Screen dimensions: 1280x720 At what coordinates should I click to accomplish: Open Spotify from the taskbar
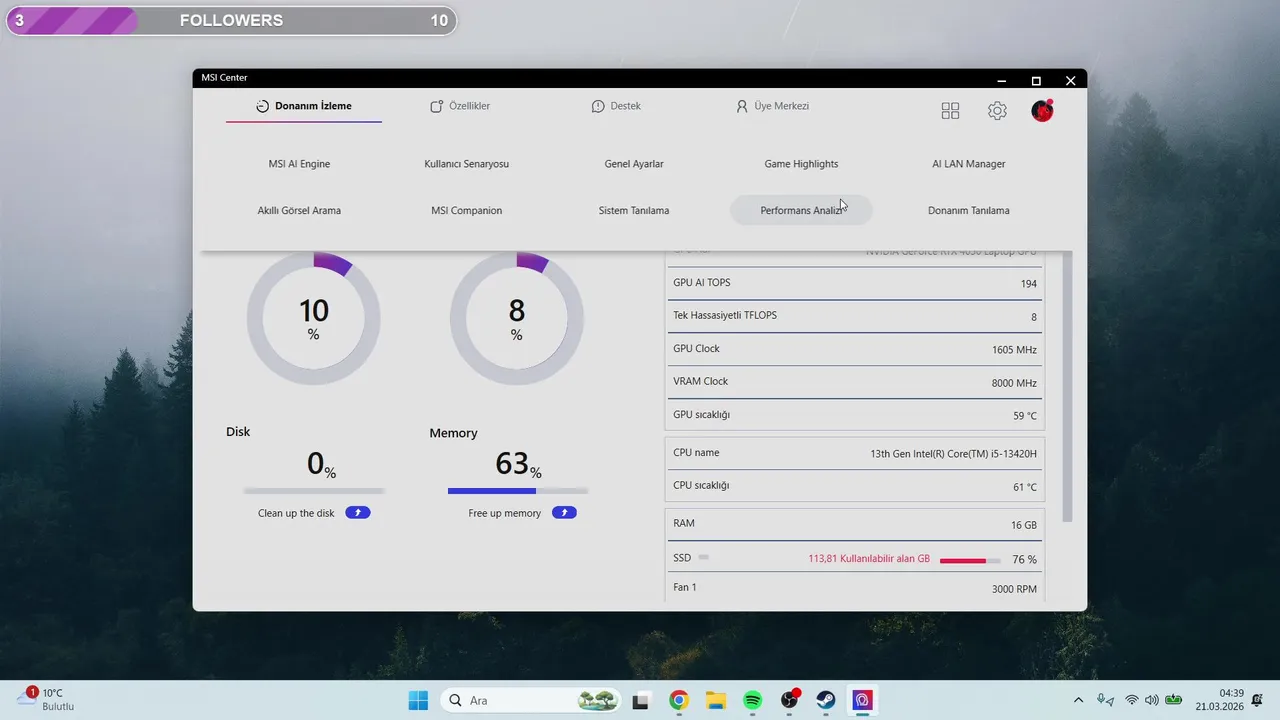click(753, 700)
